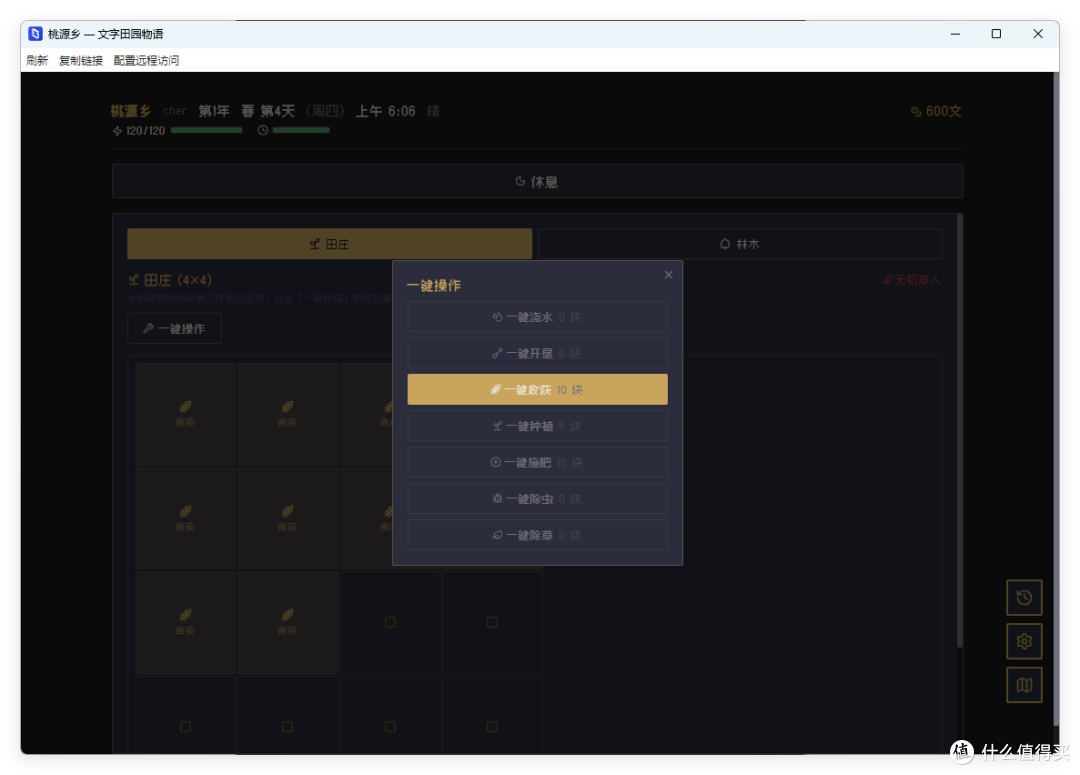Click the 无稻草人 scarecrow status text
Image resolution: width=1080 pixels, height=775 pixels.
pyautogui.click(x=912, y=280)
